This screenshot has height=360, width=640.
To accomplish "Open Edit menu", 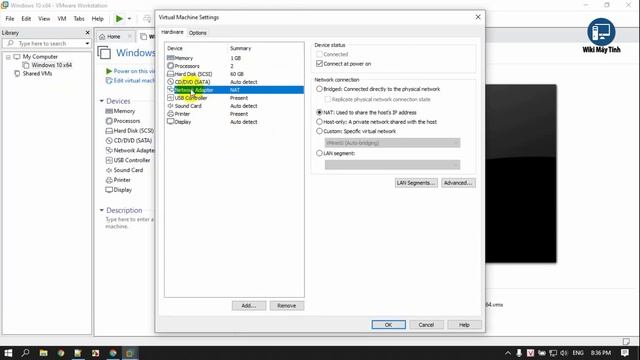I will (26, 19).
